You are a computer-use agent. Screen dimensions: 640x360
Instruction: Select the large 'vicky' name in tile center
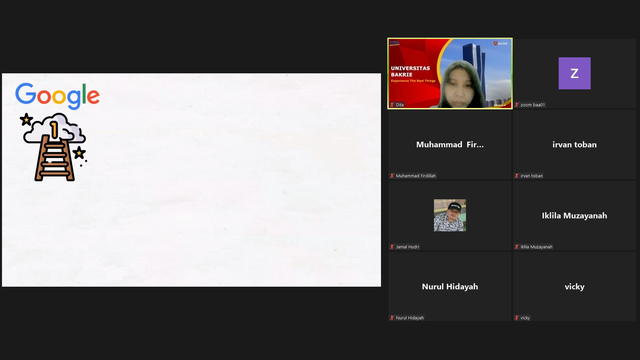[574, 287]
